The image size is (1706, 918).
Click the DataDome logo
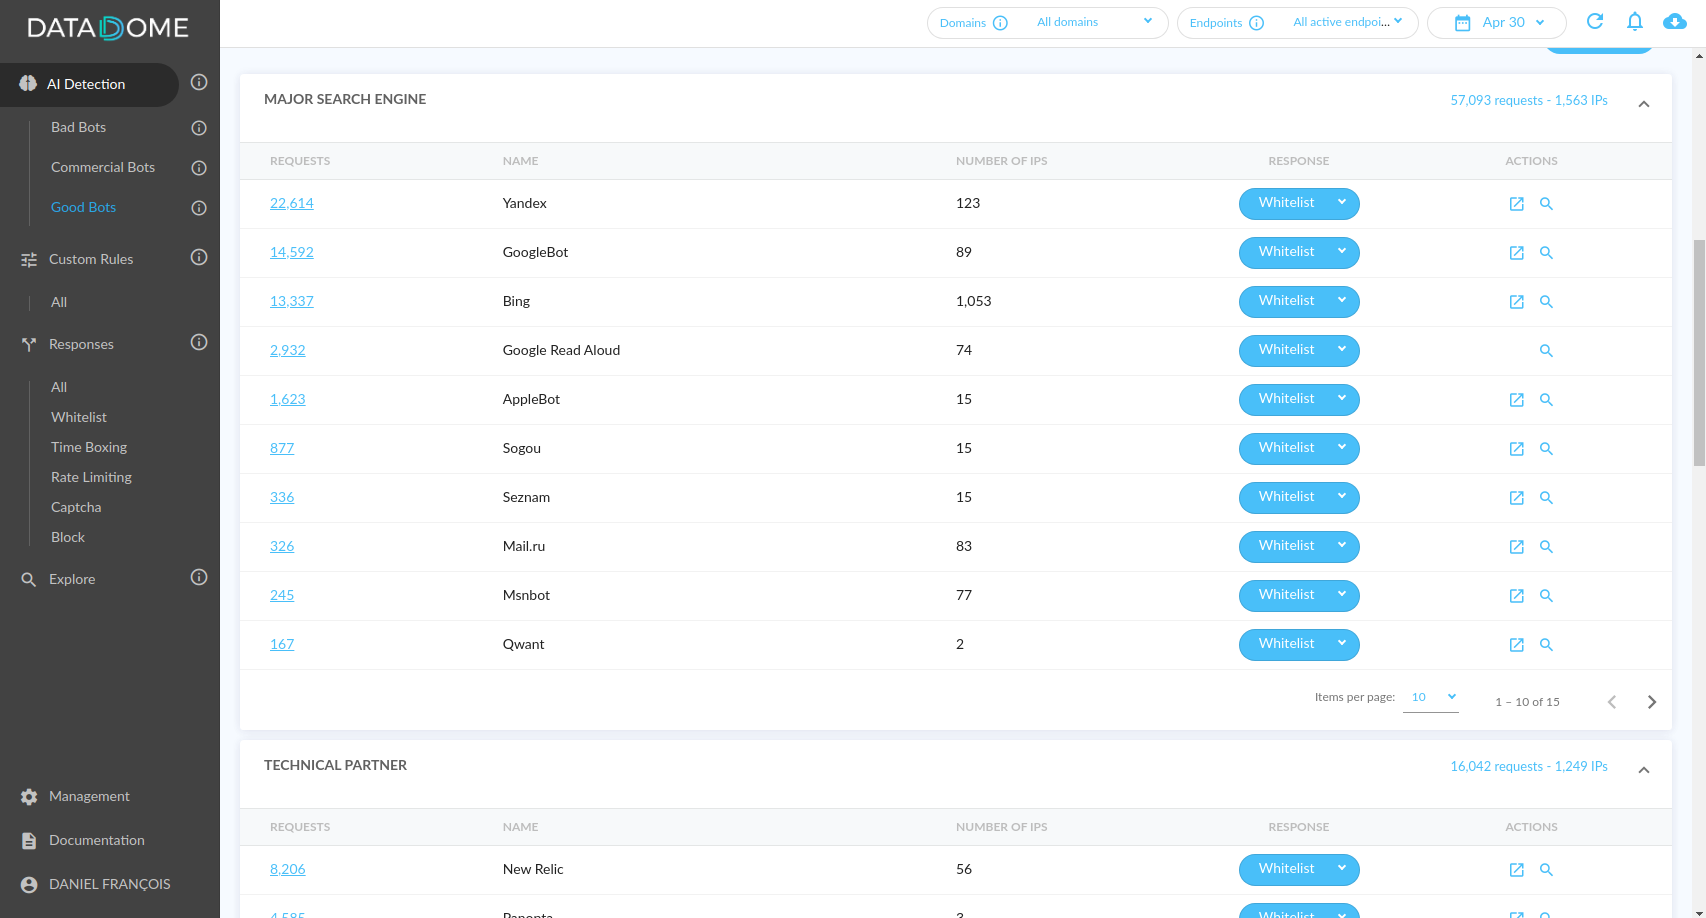tap(108, 28)
